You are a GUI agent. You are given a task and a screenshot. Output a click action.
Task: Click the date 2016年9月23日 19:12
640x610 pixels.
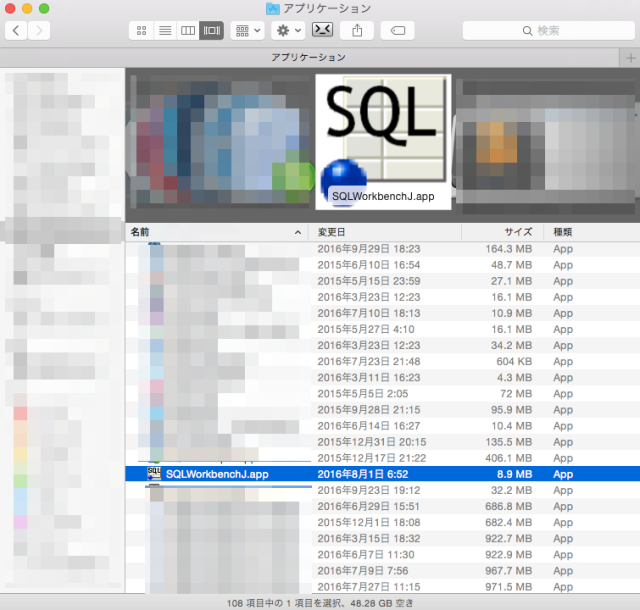(x=369, y=490)
